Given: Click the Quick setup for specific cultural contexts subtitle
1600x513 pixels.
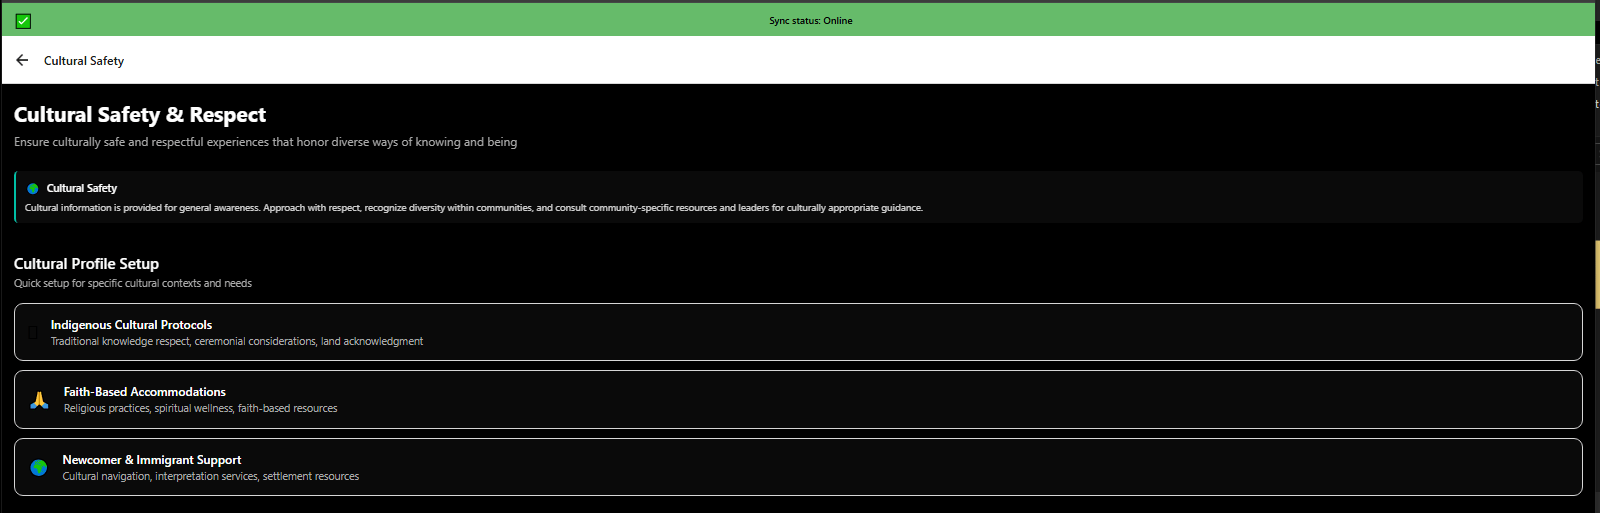Looking at the screenshot, I should [x=133, y=284].
